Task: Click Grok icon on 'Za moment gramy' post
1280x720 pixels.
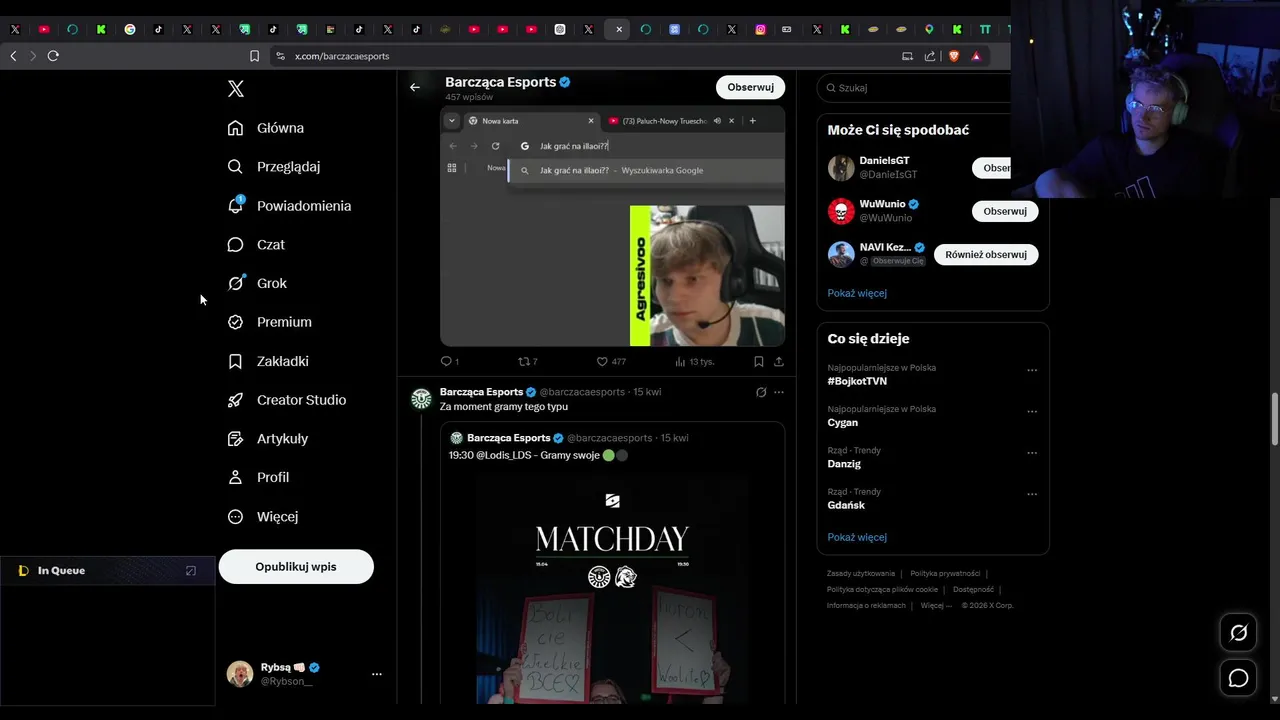Action: tap(761, 392)
